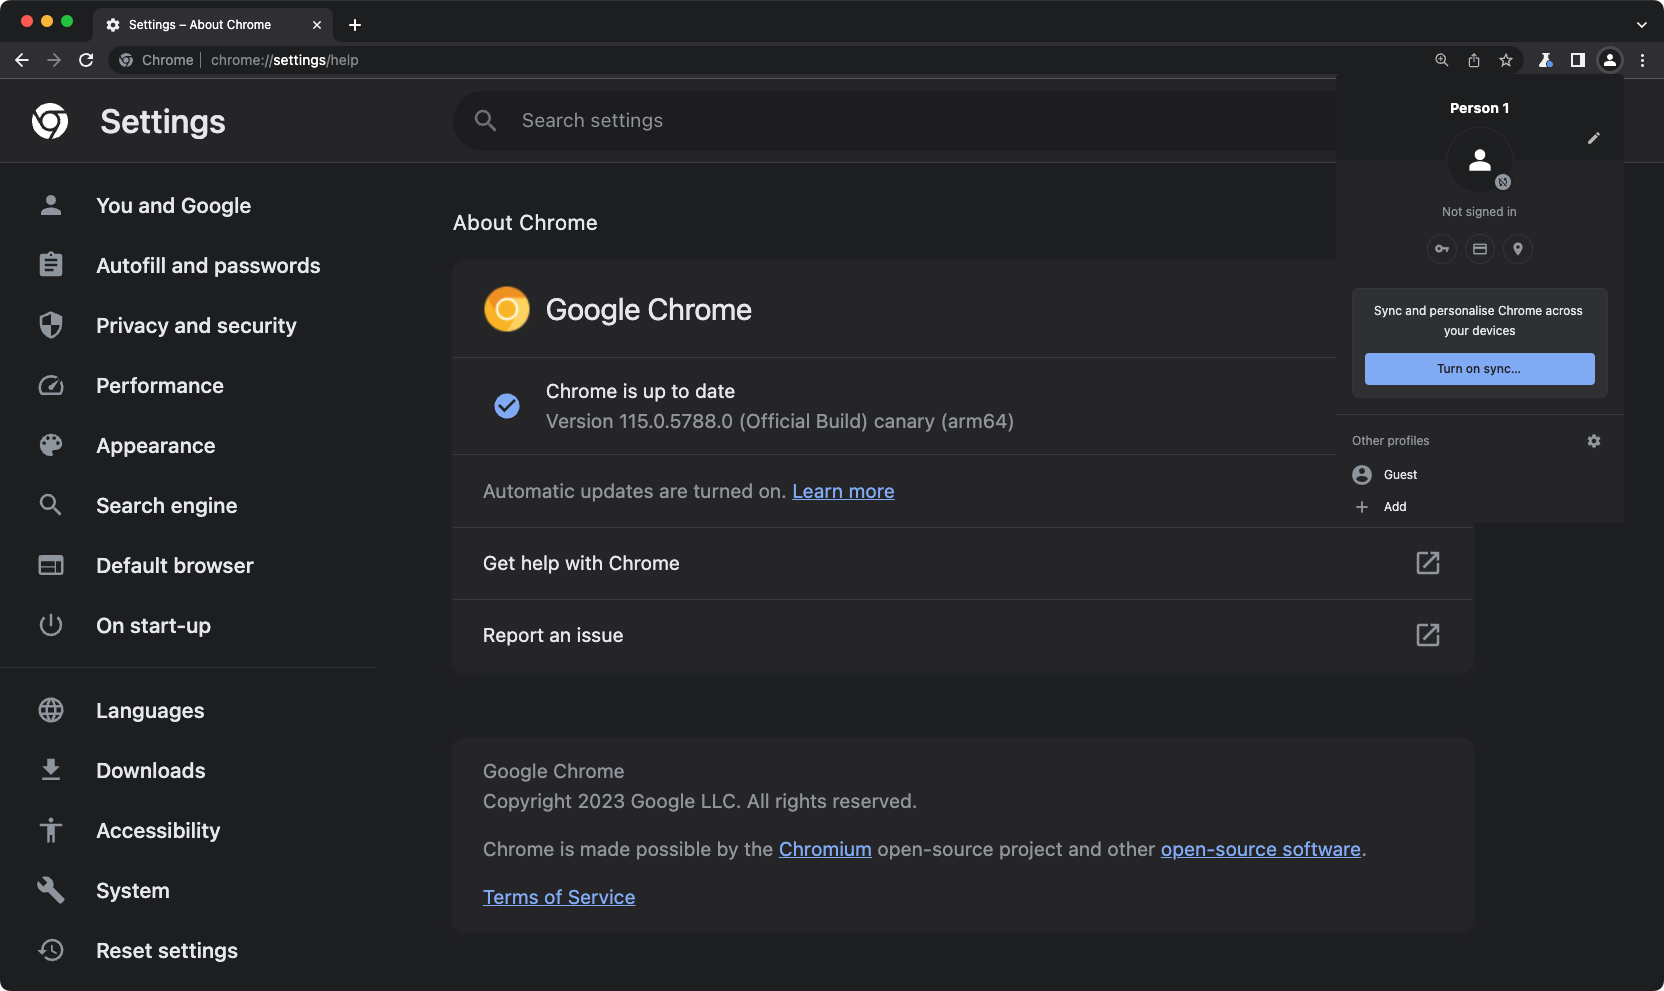The width and height of the screenshot is (1664, 991).
Task: Open You and Google settings
Action: coord(174,206)
